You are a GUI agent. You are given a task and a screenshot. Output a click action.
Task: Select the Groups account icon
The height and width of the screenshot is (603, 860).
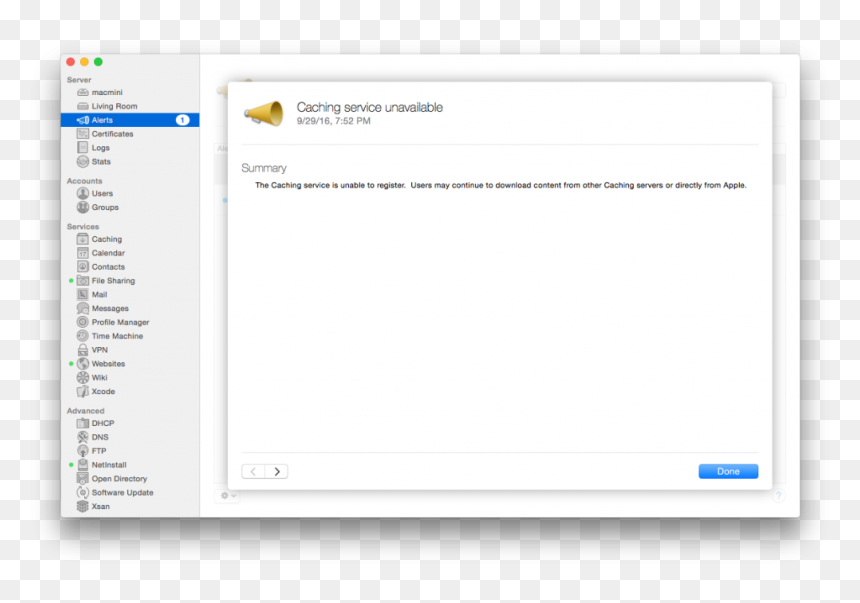[x=83, y=207]
